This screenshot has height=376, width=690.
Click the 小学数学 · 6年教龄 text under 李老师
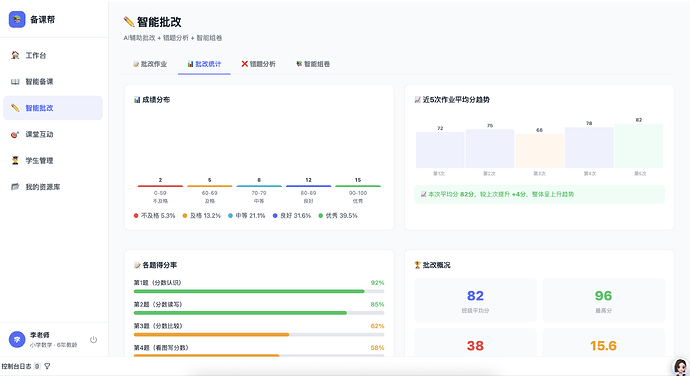(54, 345)
